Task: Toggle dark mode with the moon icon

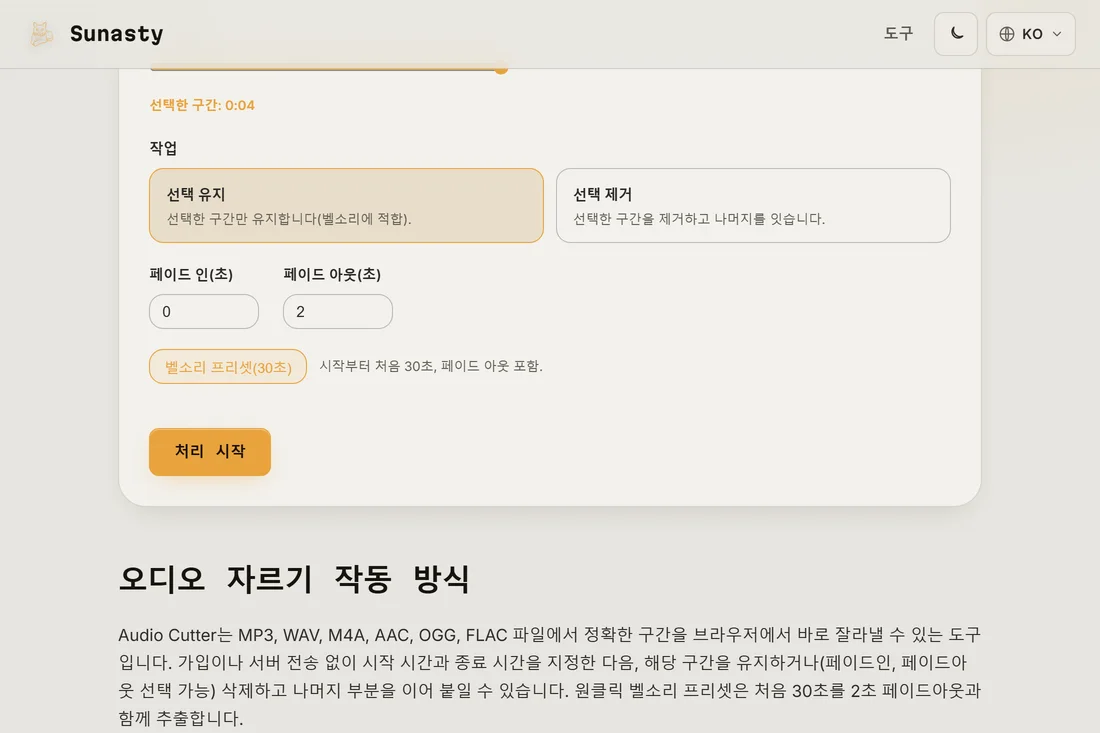Action: click(x=955, y=34)
